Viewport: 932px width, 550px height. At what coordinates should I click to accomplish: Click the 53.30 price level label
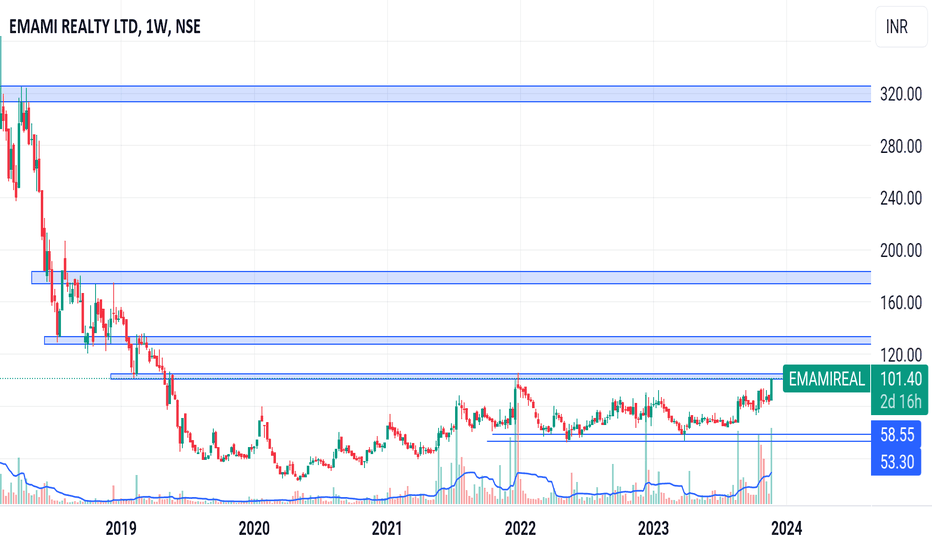(896, 462)
